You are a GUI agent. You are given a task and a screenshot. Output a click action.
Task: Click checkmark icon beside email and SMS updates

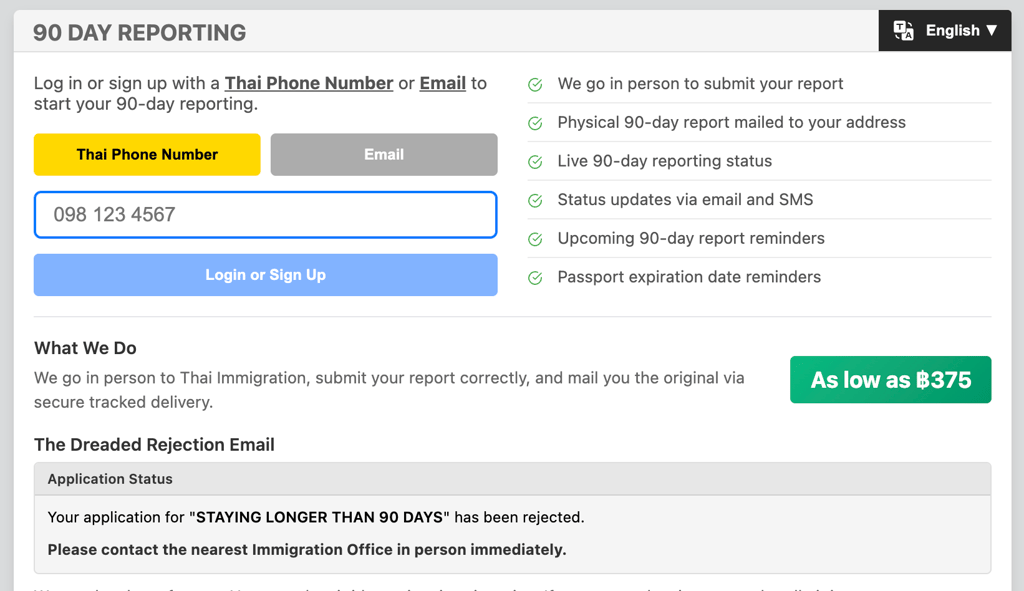tap(535, 200)
